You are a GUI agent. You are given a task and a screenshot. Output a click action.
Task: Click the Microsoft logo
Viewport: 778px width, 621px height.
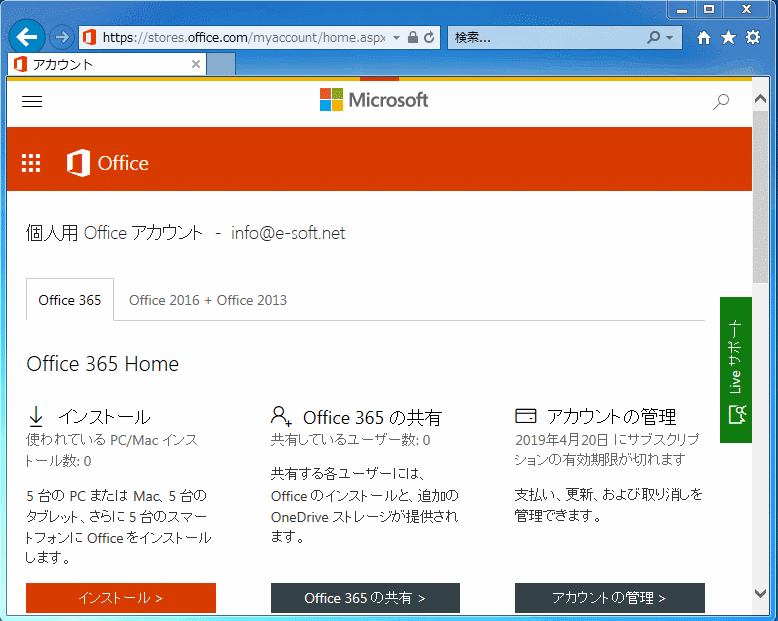point(374,100)
